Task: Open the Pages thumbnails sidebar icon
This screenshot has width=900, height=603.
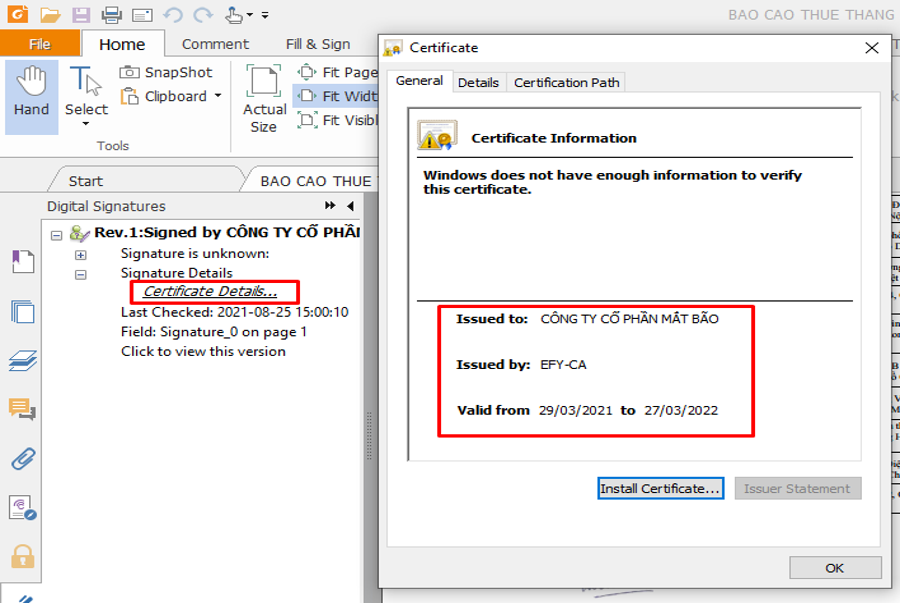Action: pyautogui.click(x=23, y=312)
